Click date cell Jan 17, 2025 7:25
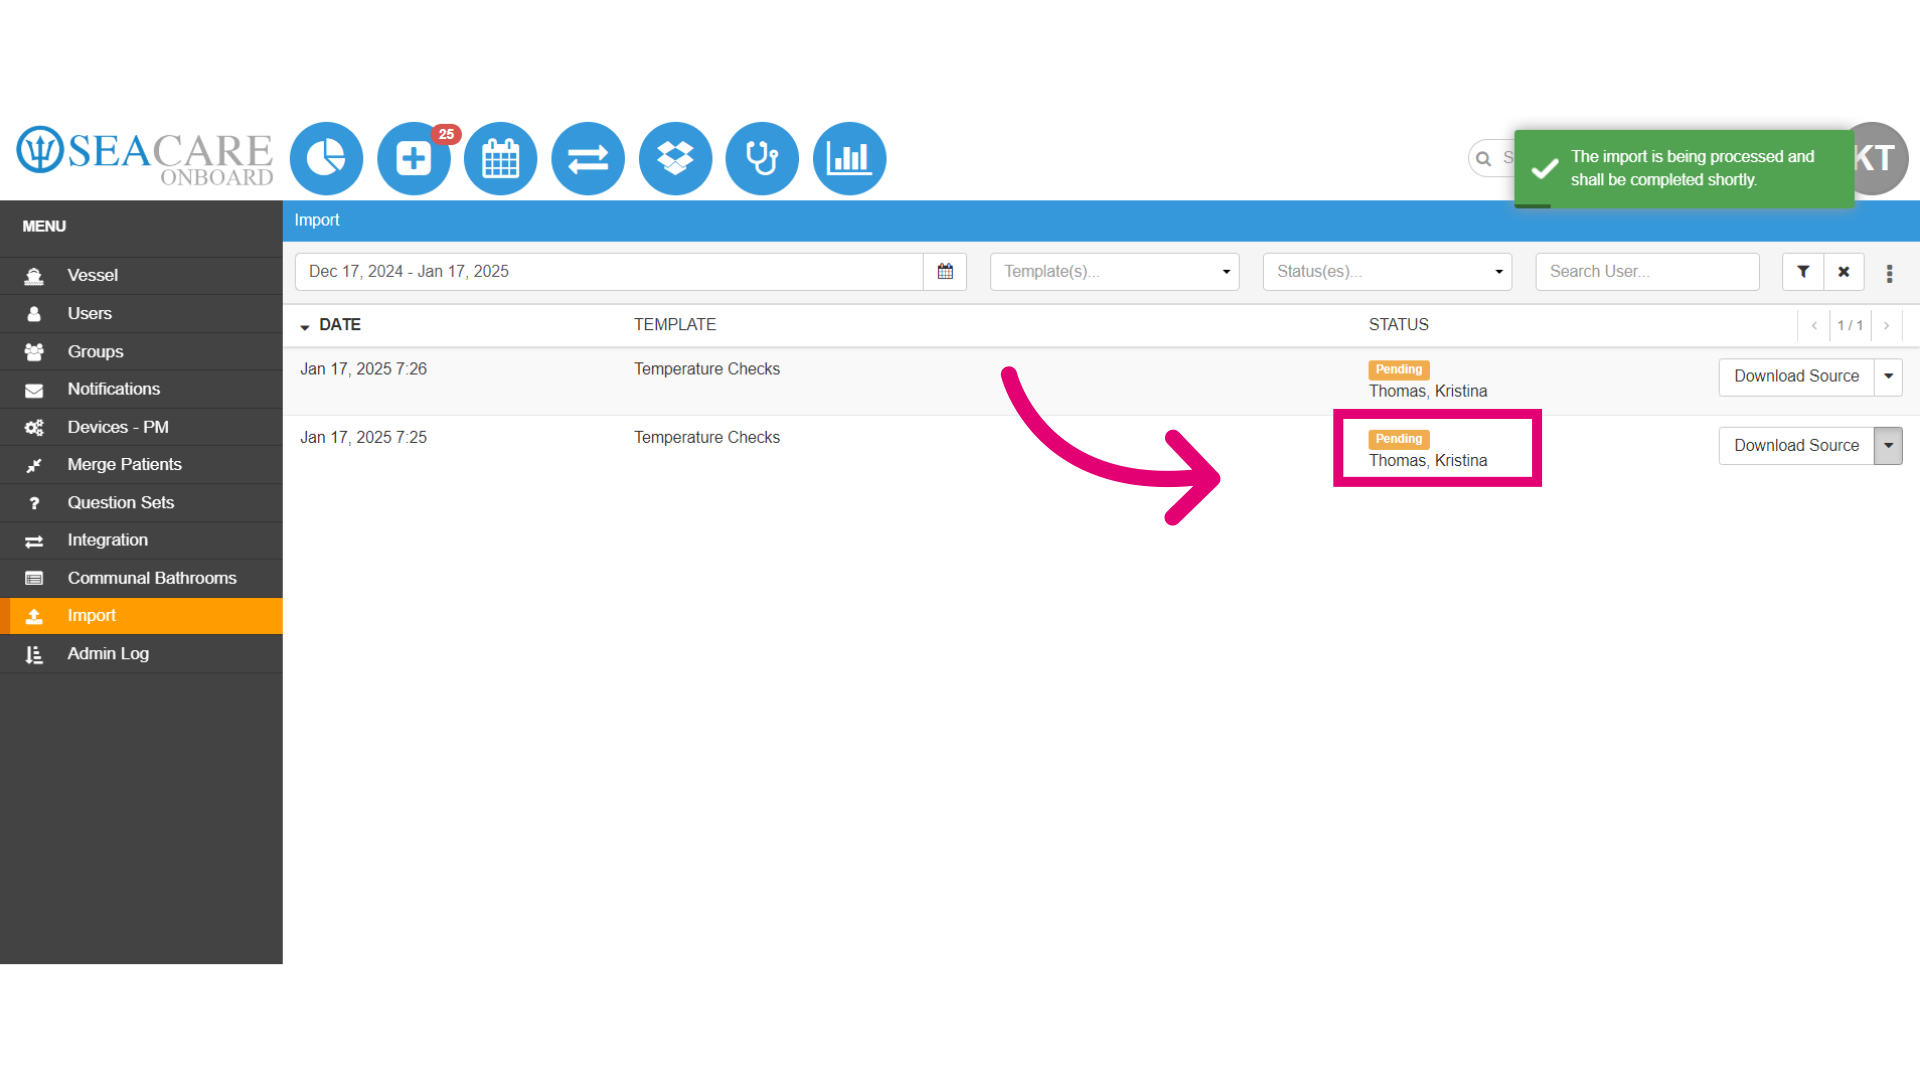1920x1080 pixels. tap(363, 438)
